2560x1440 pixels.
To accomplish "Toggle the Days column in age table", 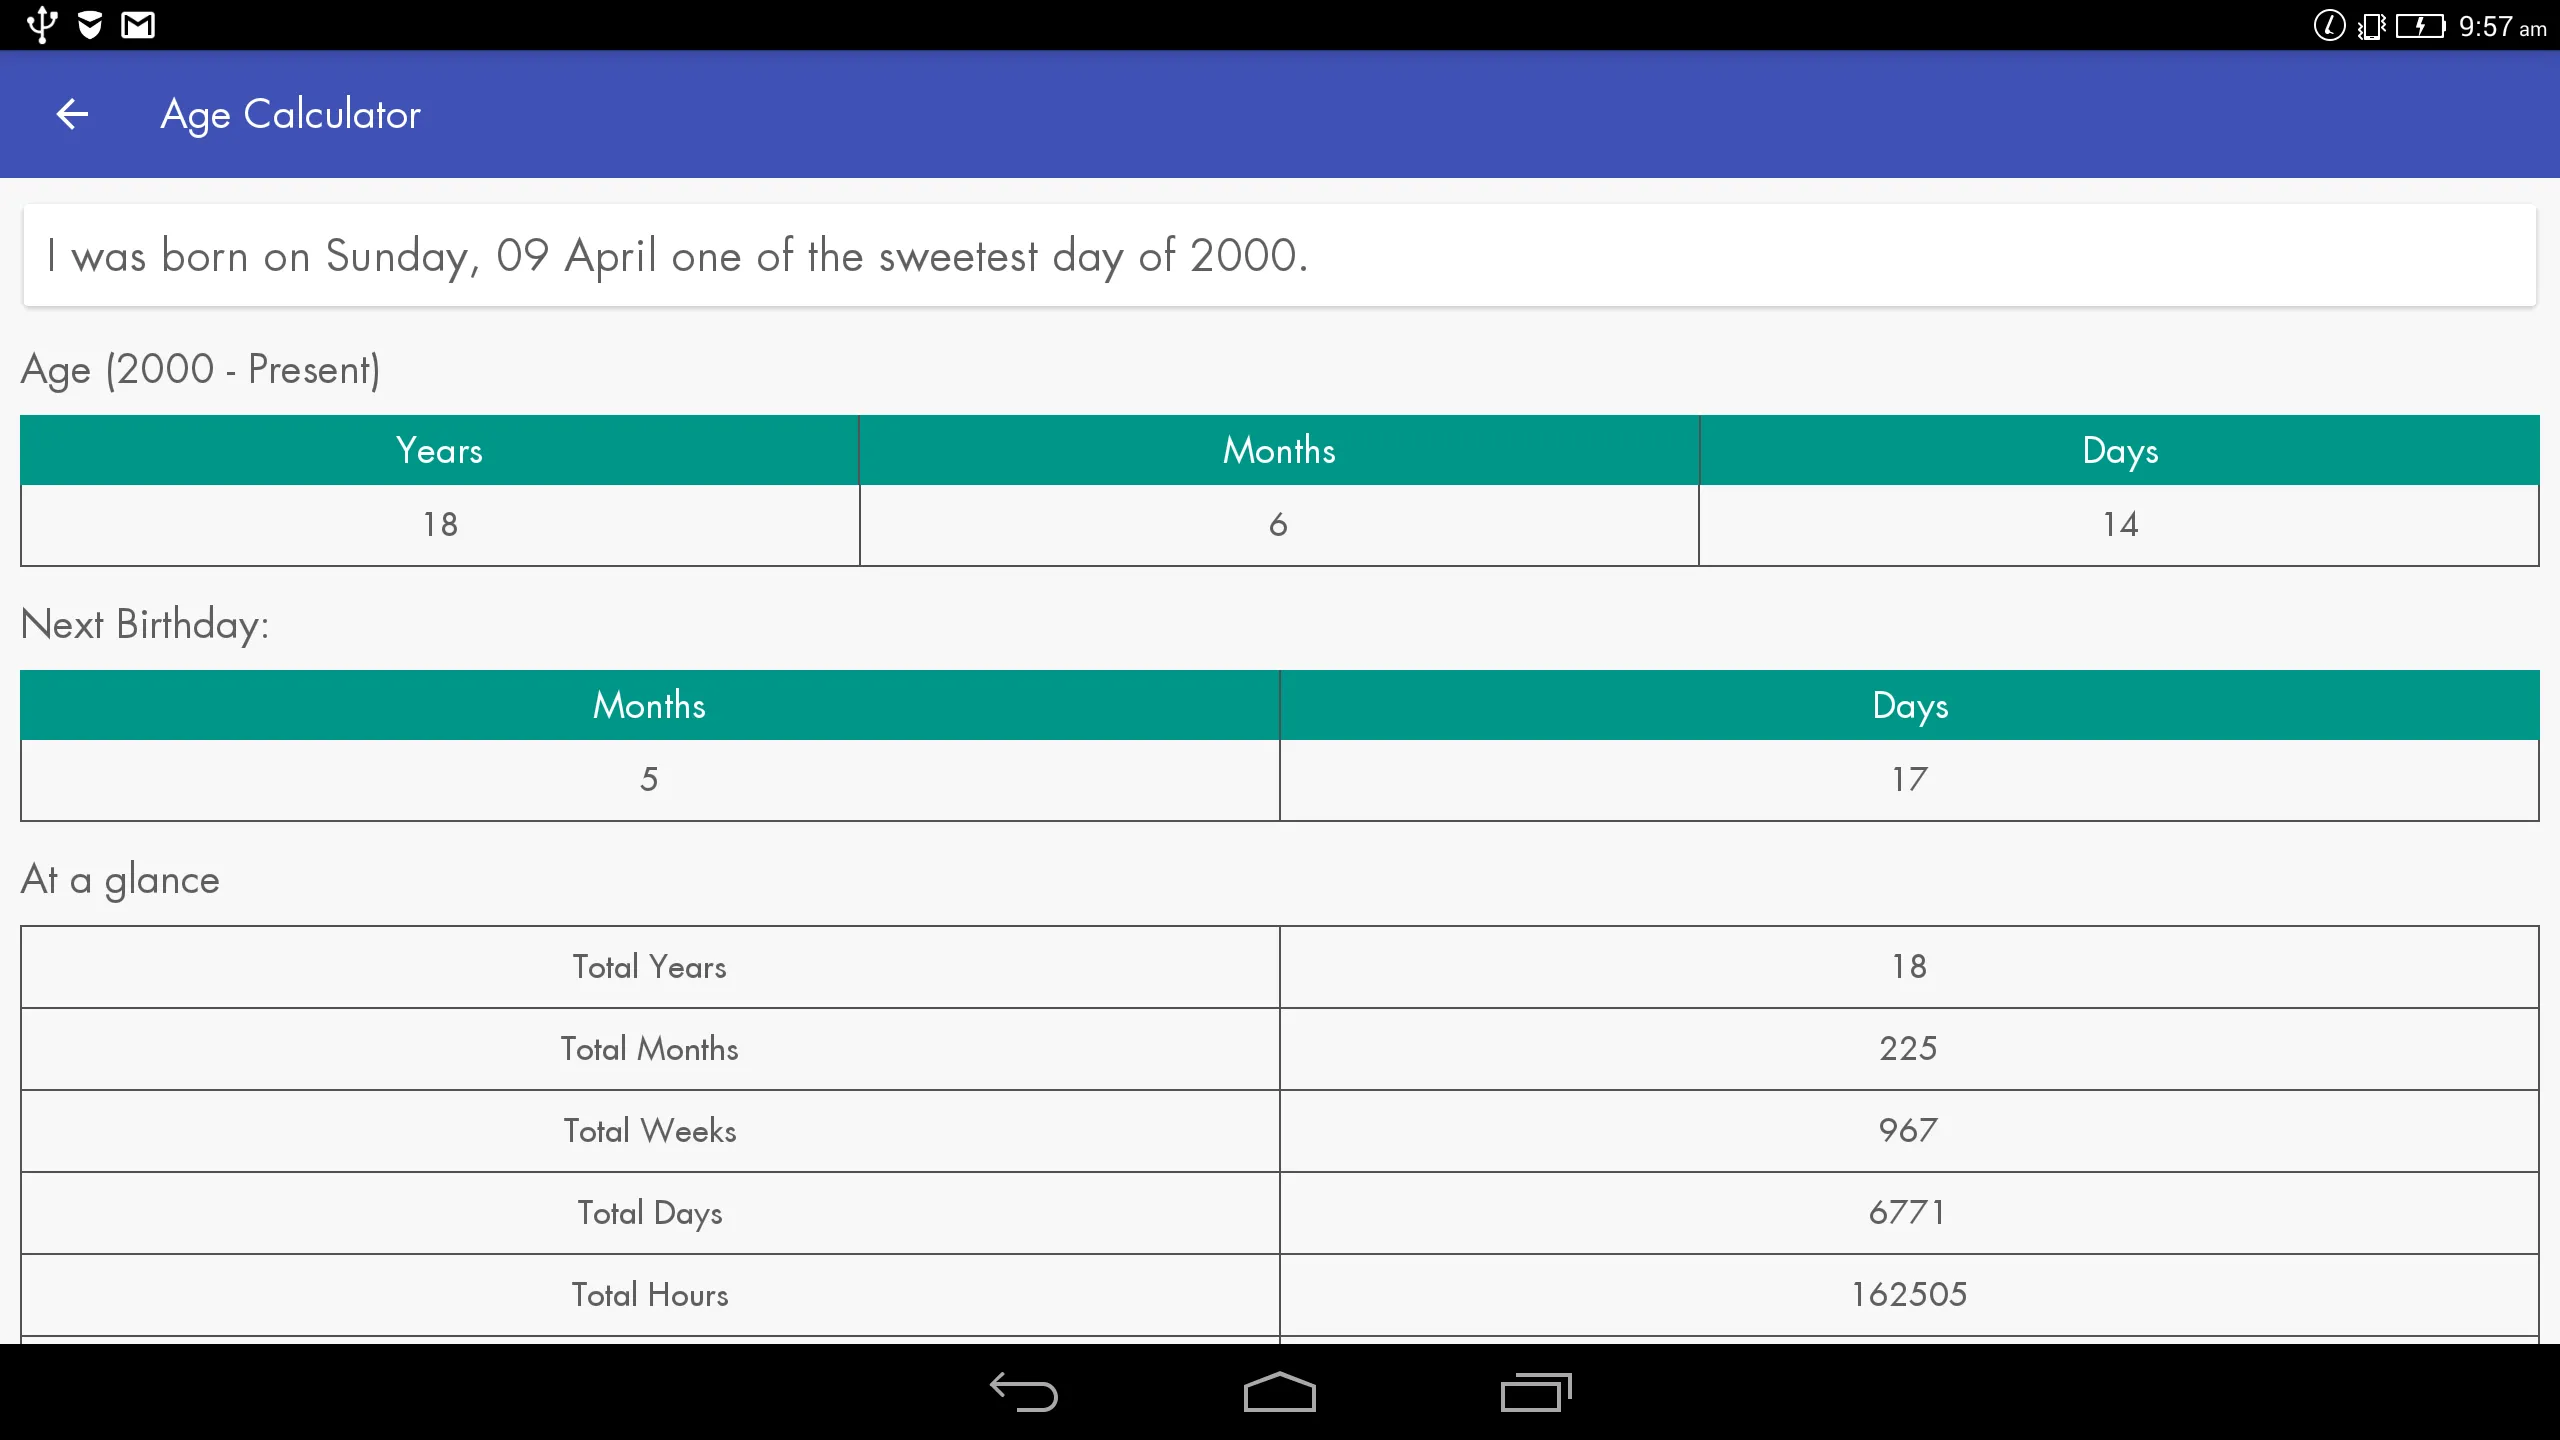I will (x=2119, y=450).
